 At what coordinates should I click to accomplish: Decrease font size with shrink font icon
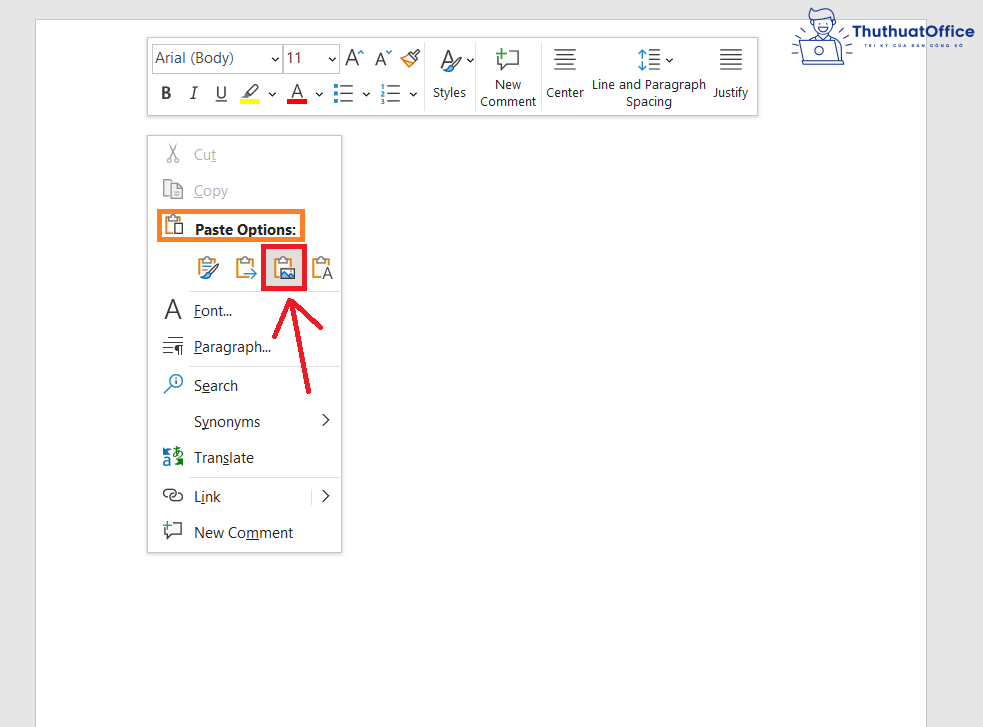(x=383, y=58)
